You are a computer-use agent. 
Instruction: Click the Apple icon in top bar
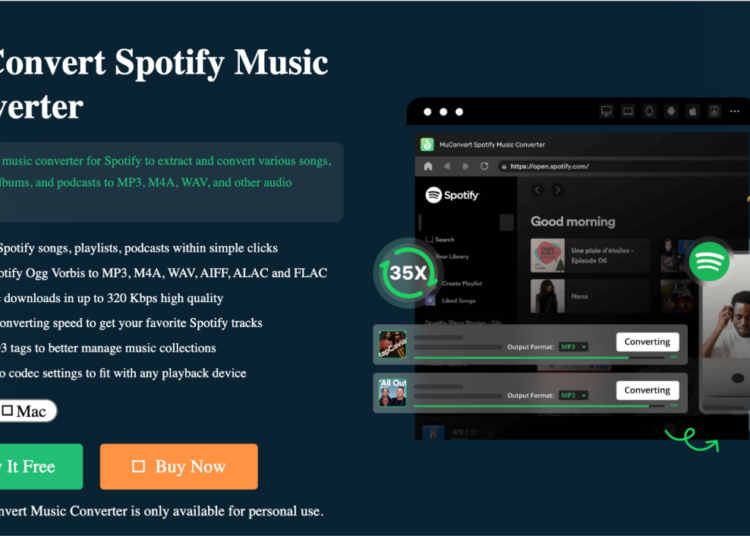[693, 111]
